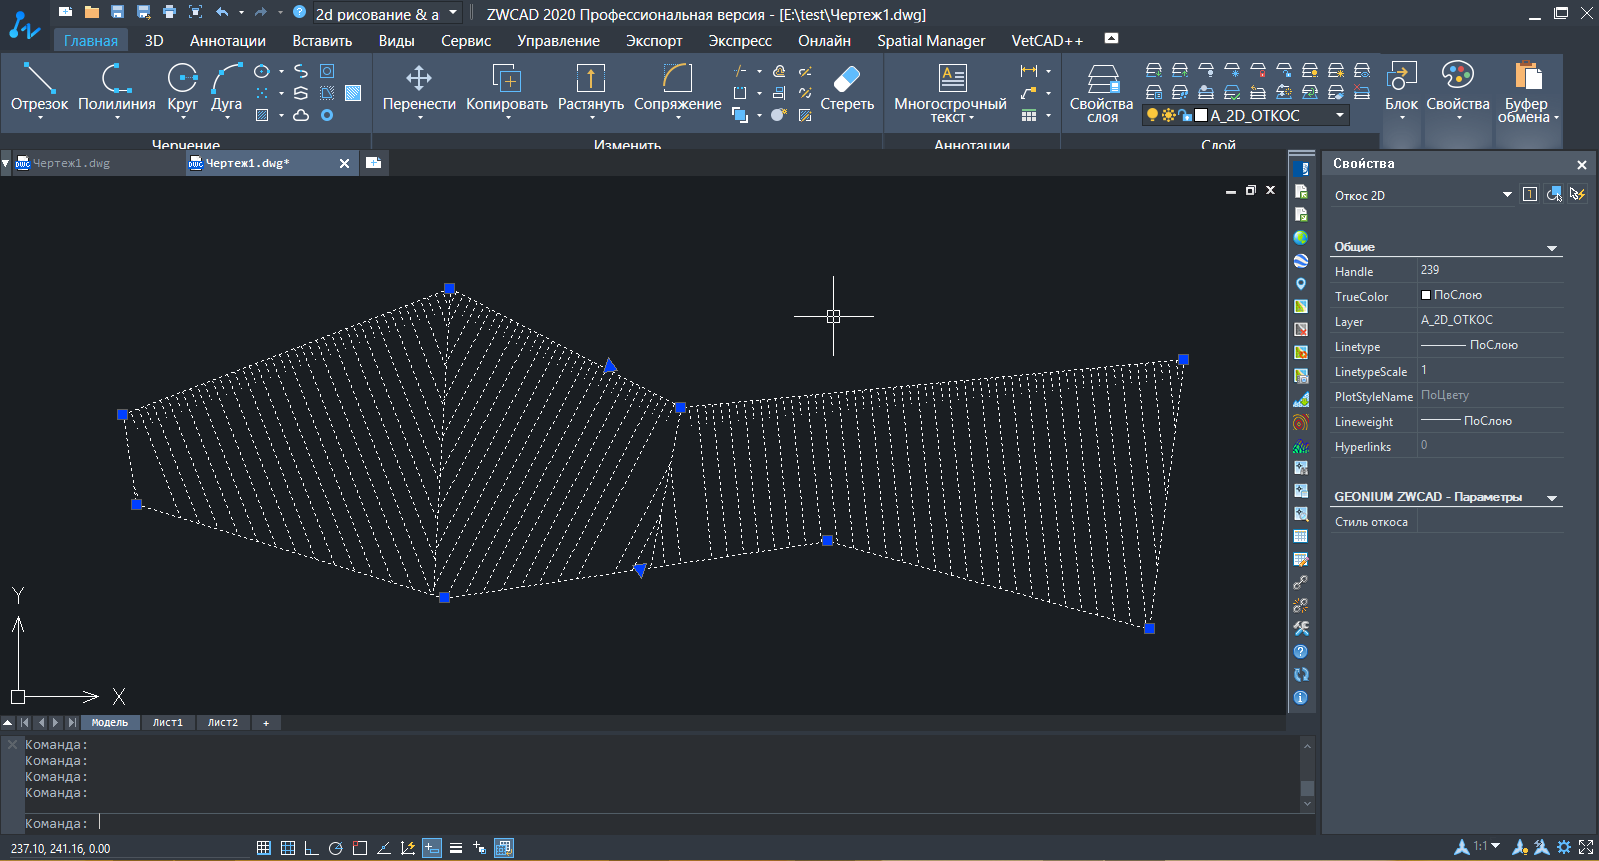Select the donut ring tool

point(327,115)
